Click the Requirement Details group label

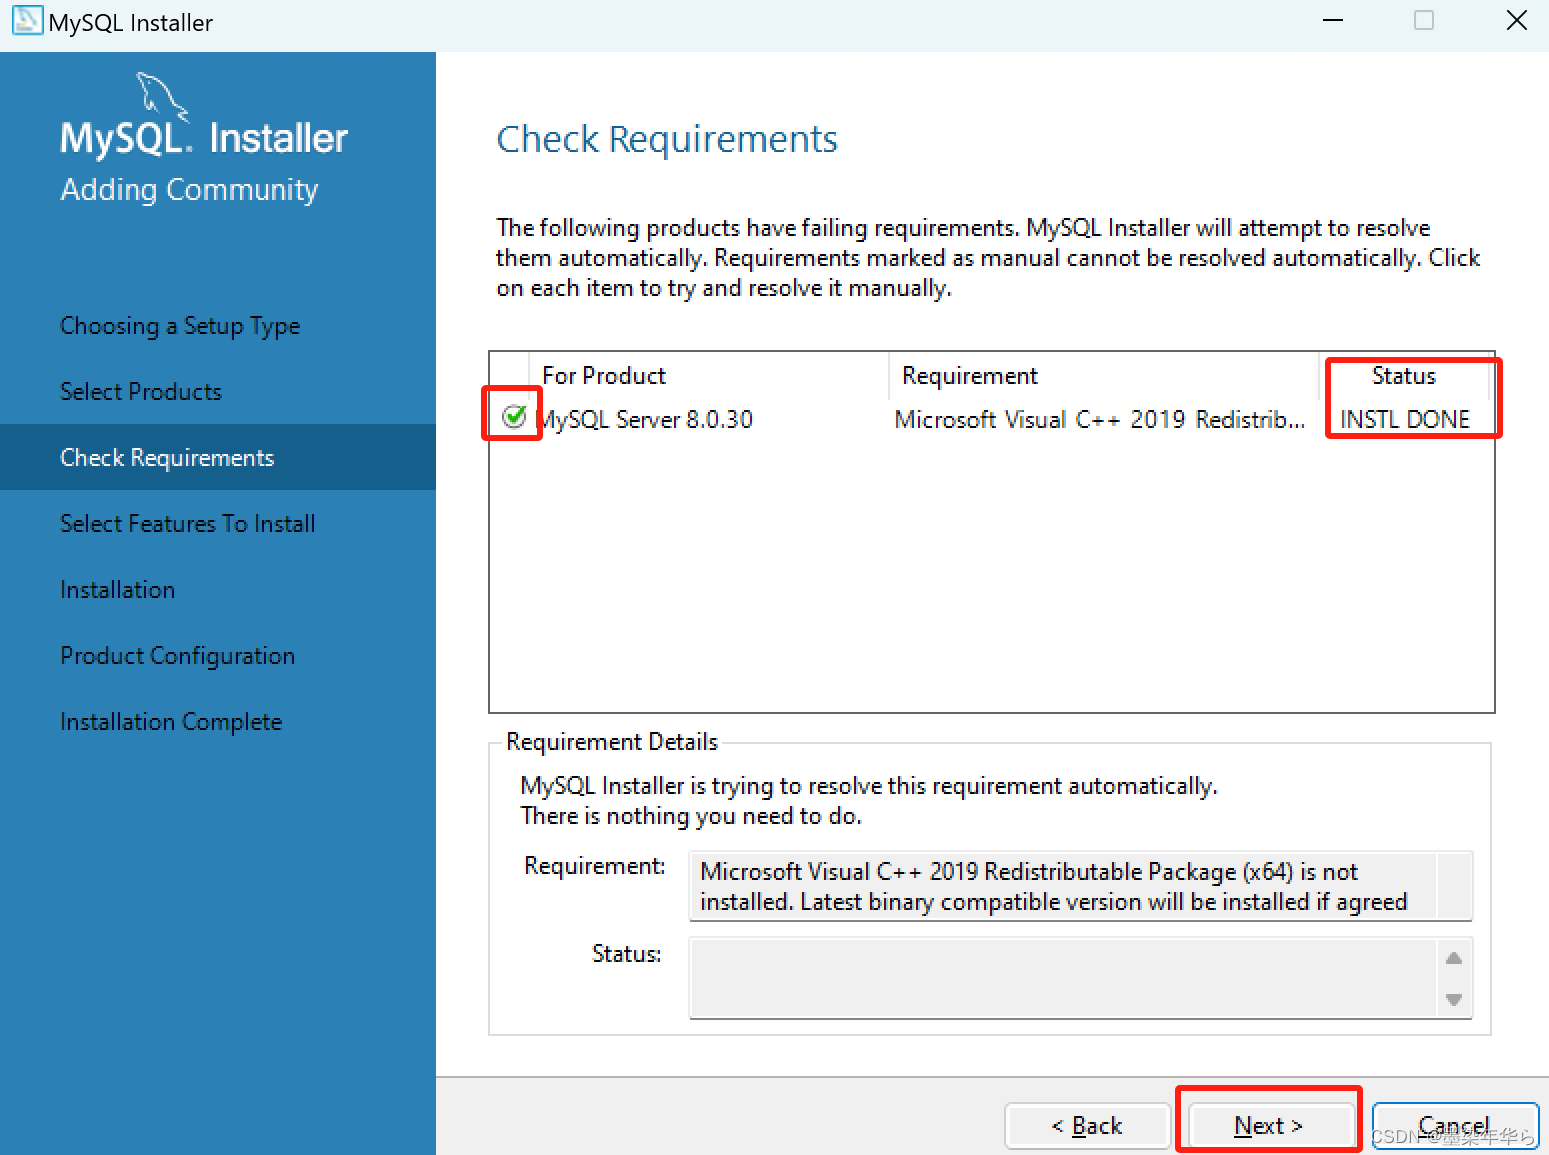coord(612,742)
